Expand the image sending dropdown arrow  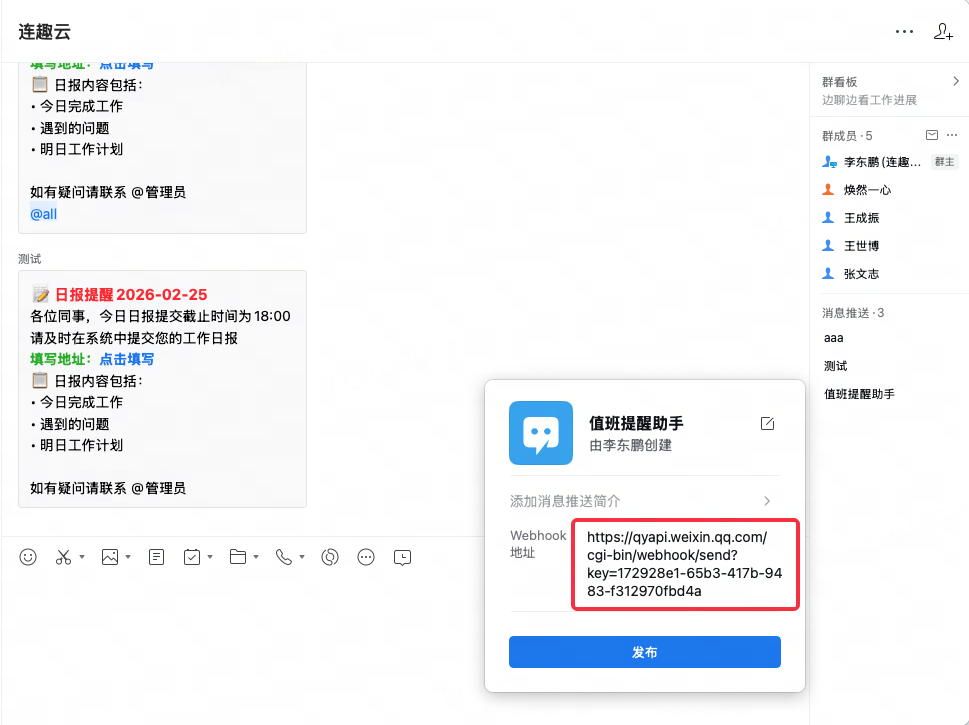point(128,558)
